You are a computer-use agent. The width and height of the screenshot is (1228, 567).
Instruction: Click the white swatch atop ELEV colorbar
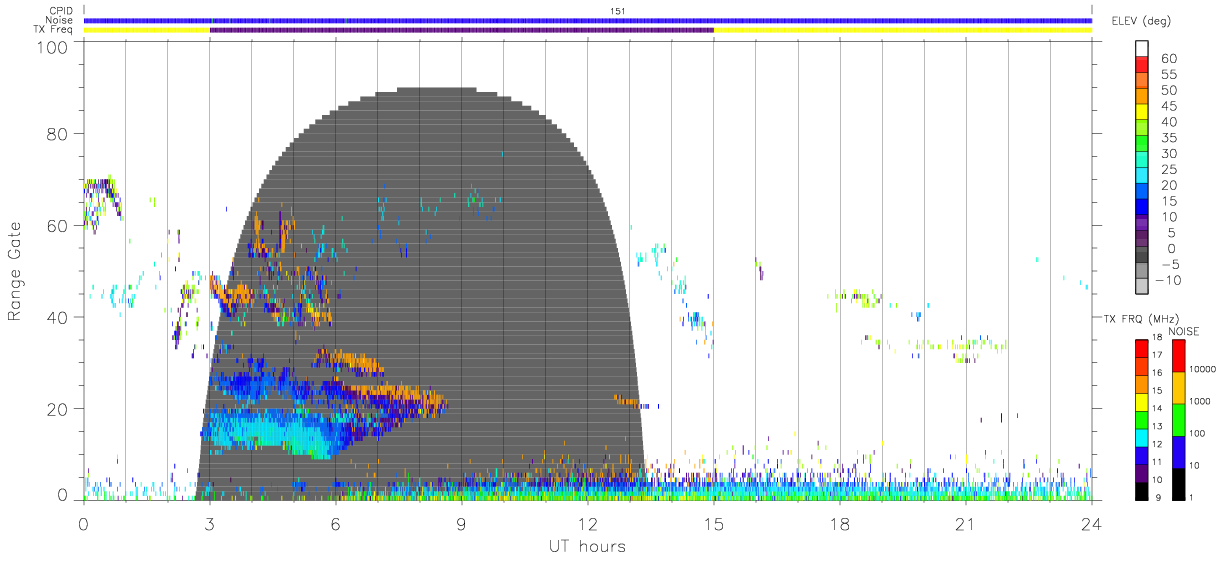tap(1142, 49)
